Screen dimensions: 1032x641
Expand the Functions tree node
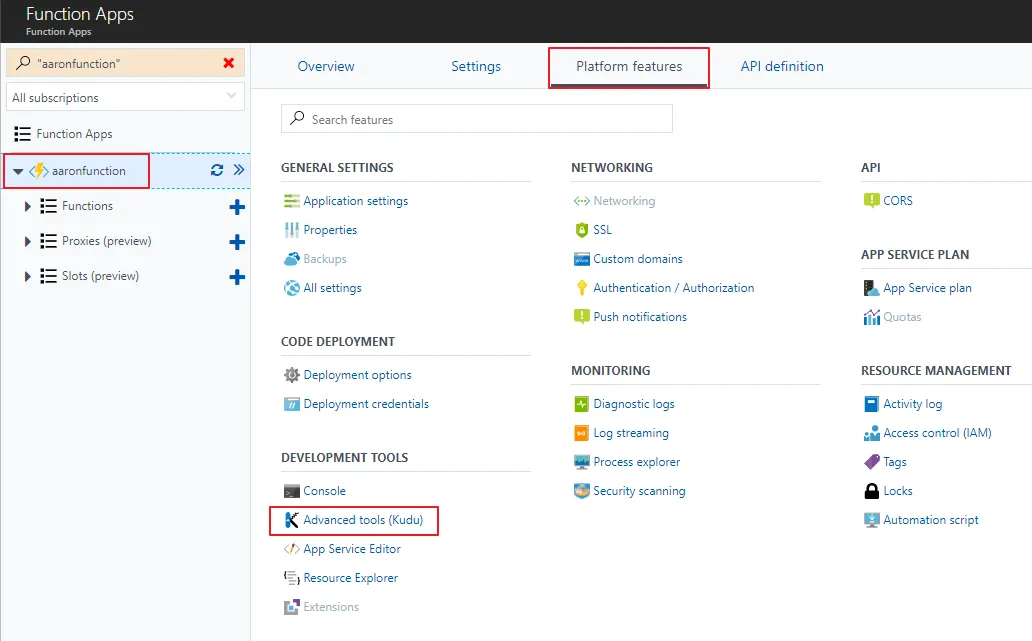28,206
